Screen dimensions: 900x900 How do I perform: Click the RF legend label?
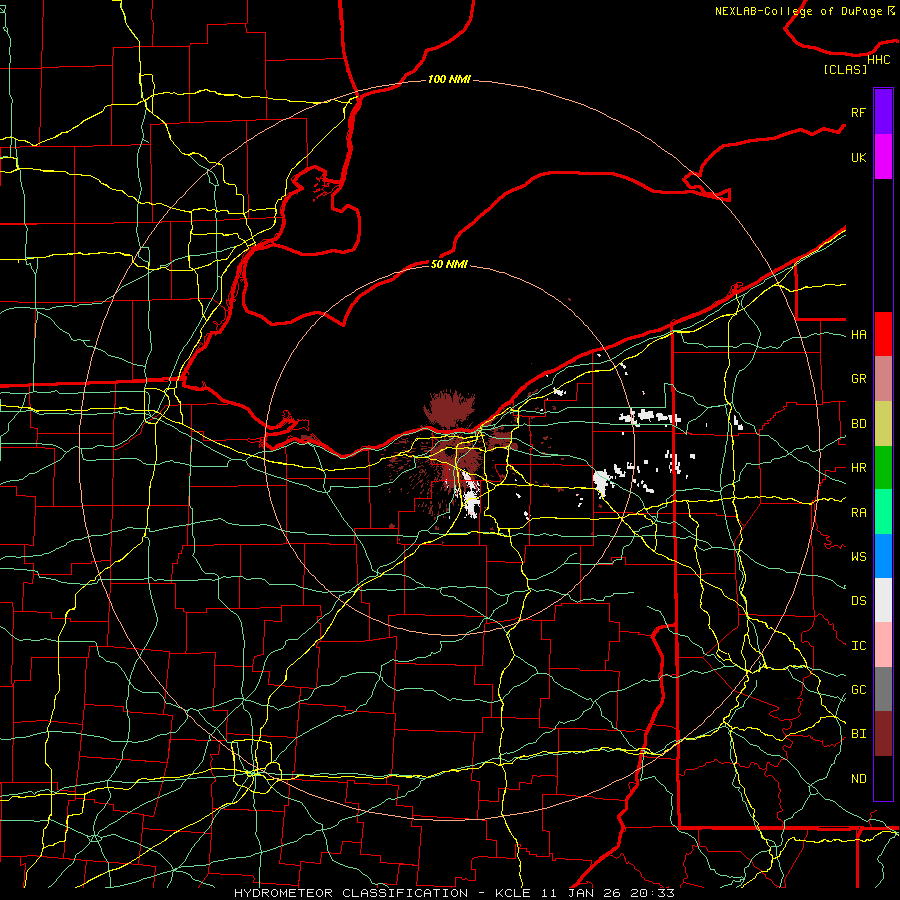859,112
